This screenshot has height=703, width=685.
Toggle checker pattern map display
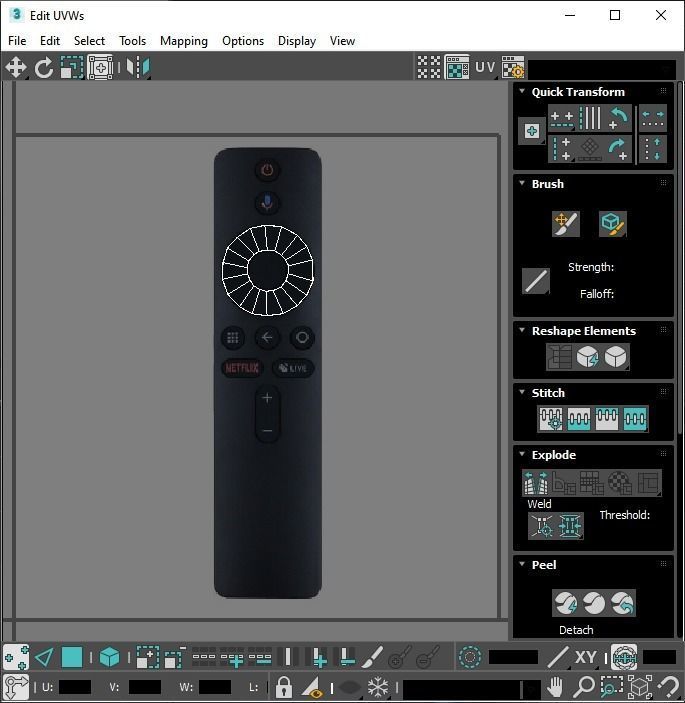point(457,67)
